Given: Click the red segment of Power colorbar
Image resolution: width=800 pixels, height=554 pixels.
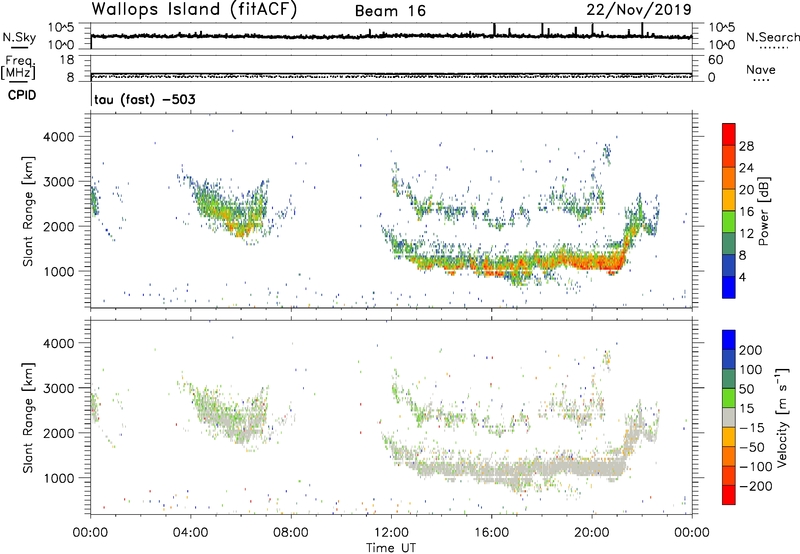Looking at the screenshot, I should point(729,134).
